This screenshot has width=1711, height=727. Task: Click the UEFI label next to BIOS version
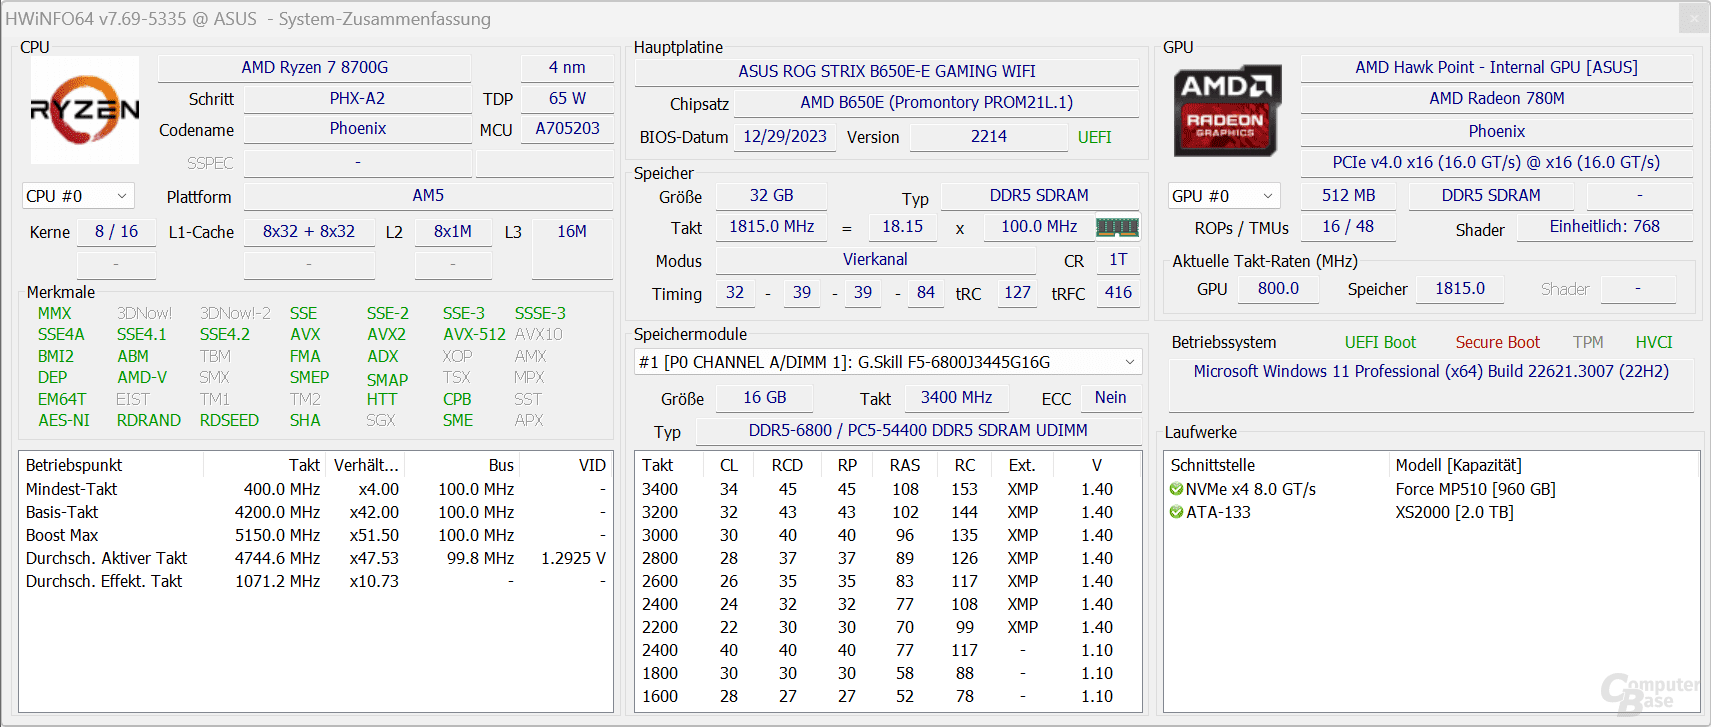click(x=1094, y=137)
